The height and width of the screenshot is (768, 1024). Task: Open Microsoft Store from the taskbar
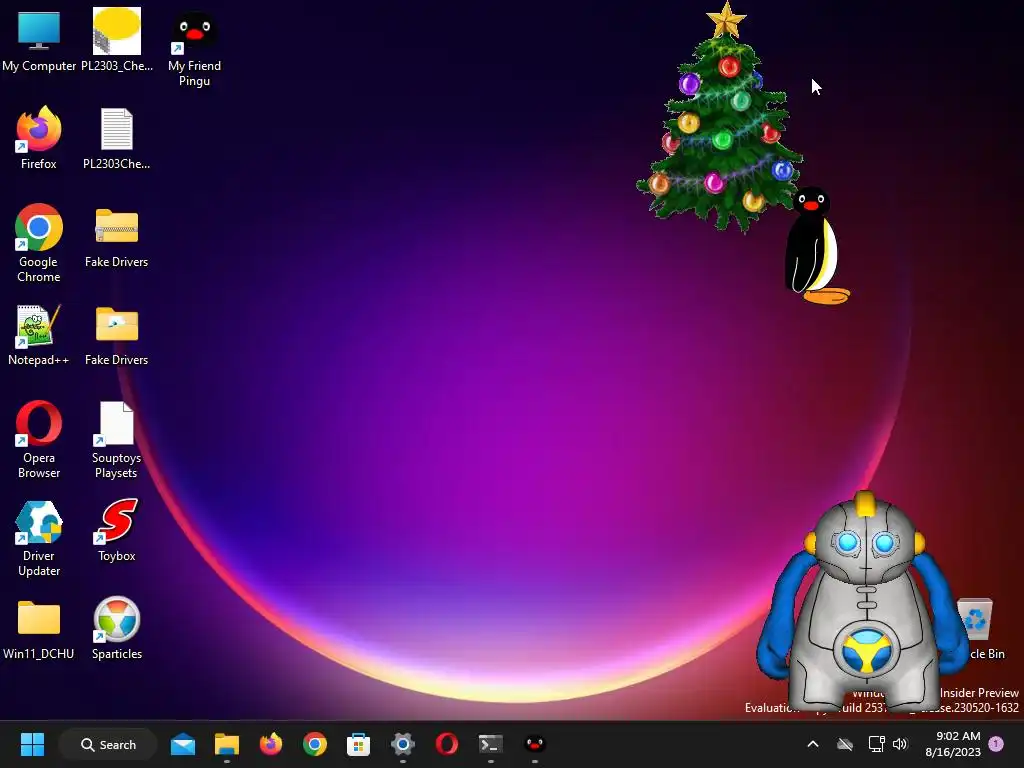pyautogui.click(x=359, y=744)
